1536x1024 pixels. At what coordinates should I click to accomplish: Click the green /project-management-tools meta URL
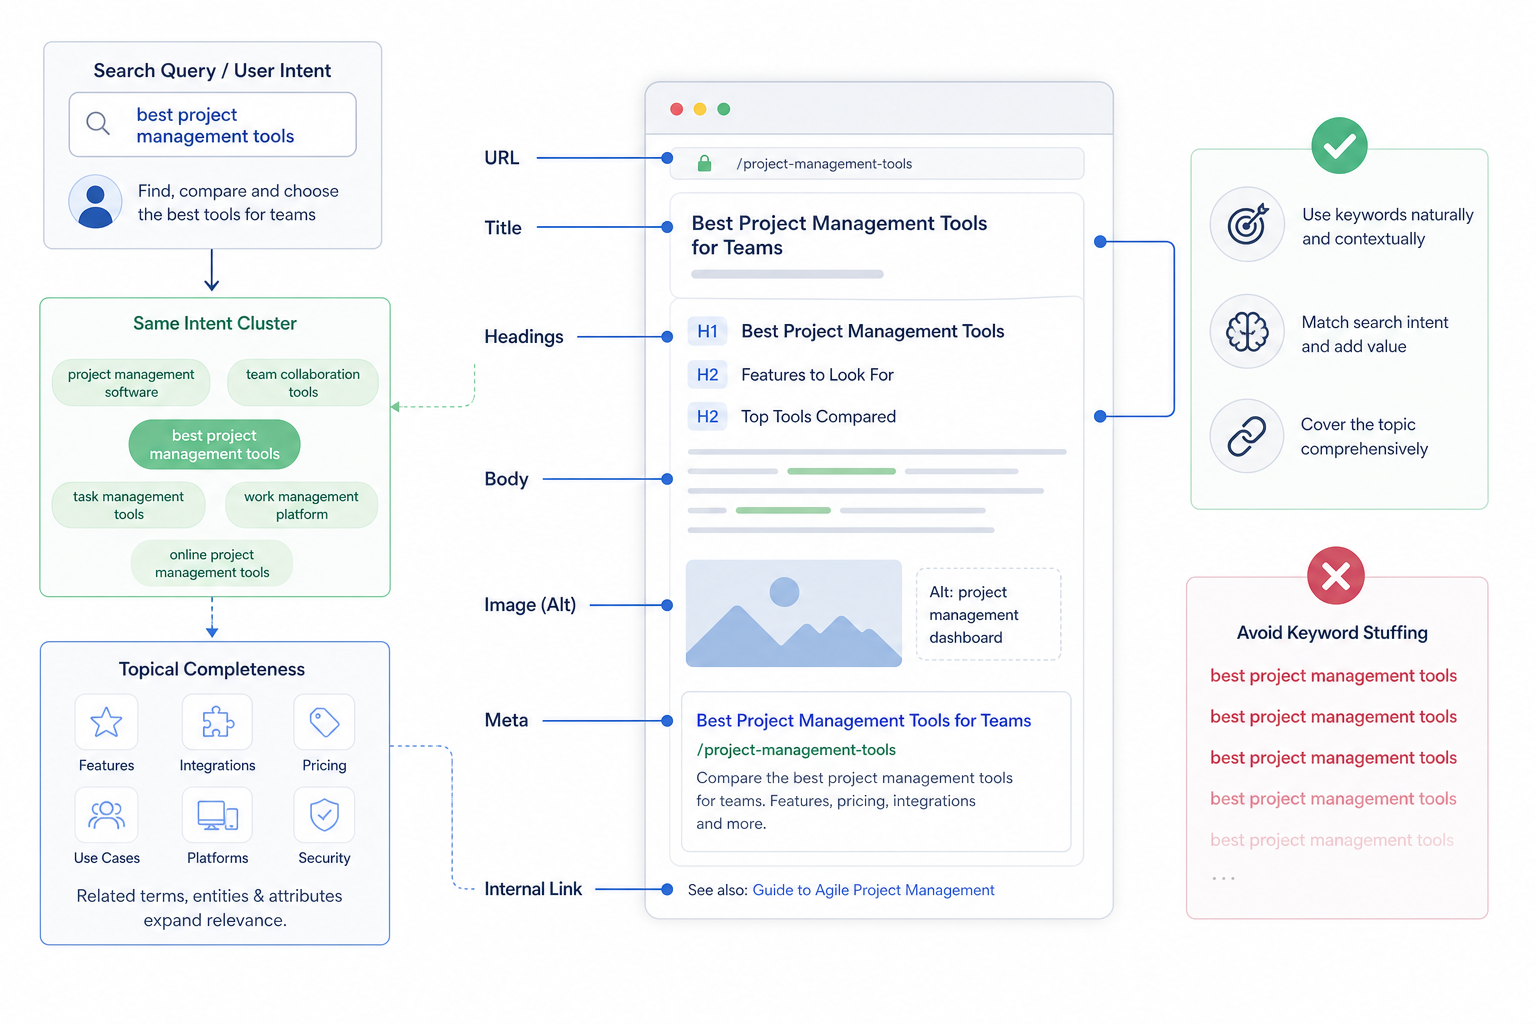click(796, 750)
